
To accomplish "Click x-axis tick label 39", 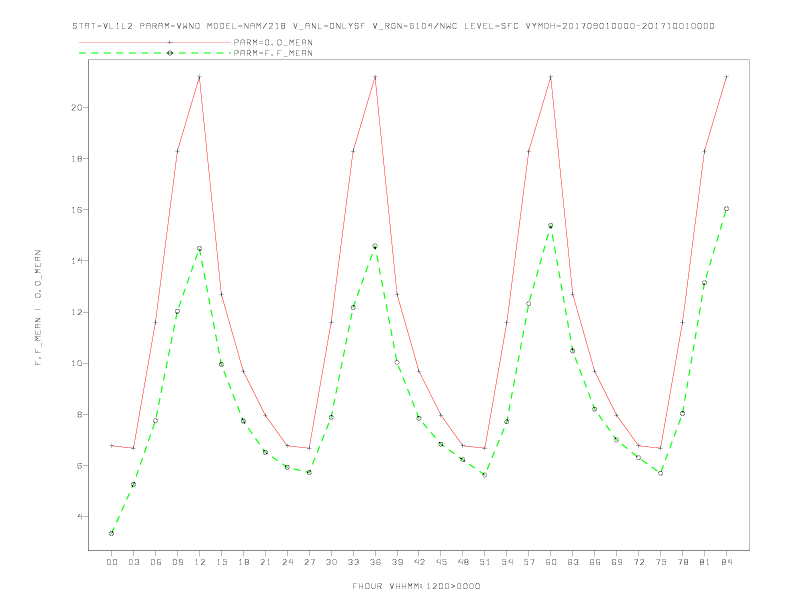I will click(397, 562).
